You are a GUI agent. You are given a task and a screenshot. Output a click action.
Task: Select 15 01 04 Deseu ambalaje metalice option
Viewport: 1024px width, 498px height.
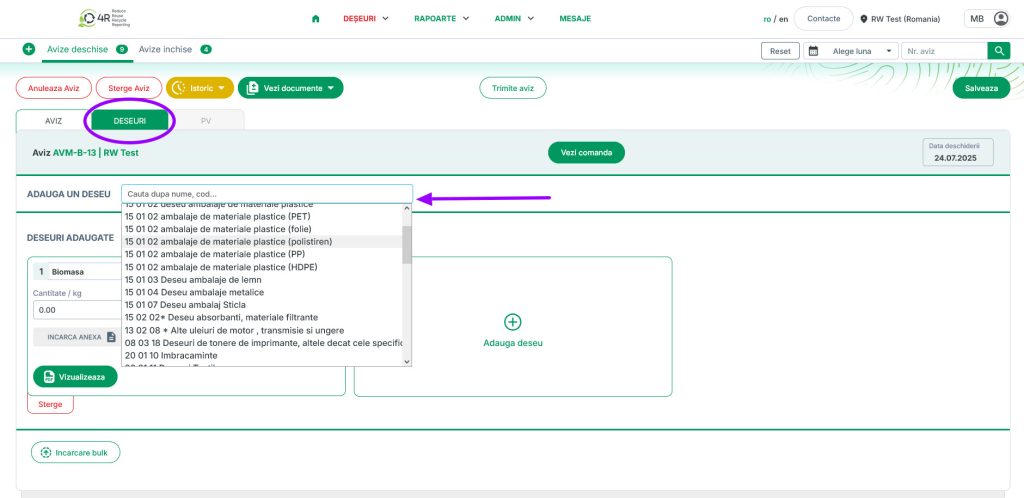194,292
